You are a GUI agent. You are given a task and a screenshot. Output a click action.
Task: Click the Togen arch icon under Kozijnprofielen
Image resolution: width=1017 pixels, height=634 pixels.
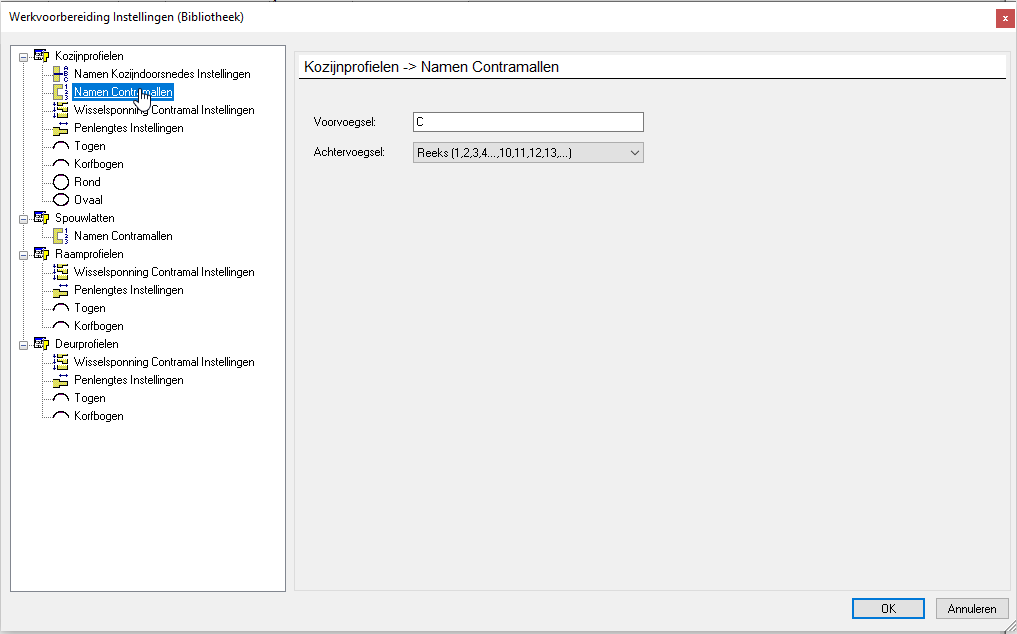pyautogui.click(x=60, y=145)
